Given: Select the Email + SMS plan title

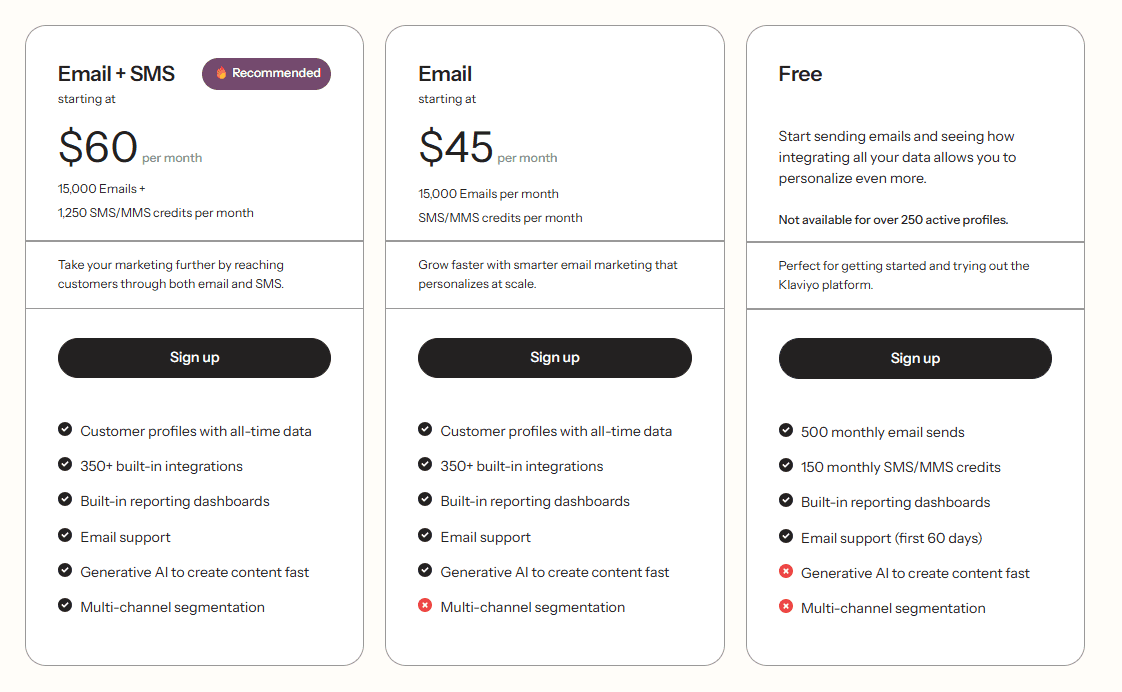Looking at the screenshot, I should click(117, 74).
